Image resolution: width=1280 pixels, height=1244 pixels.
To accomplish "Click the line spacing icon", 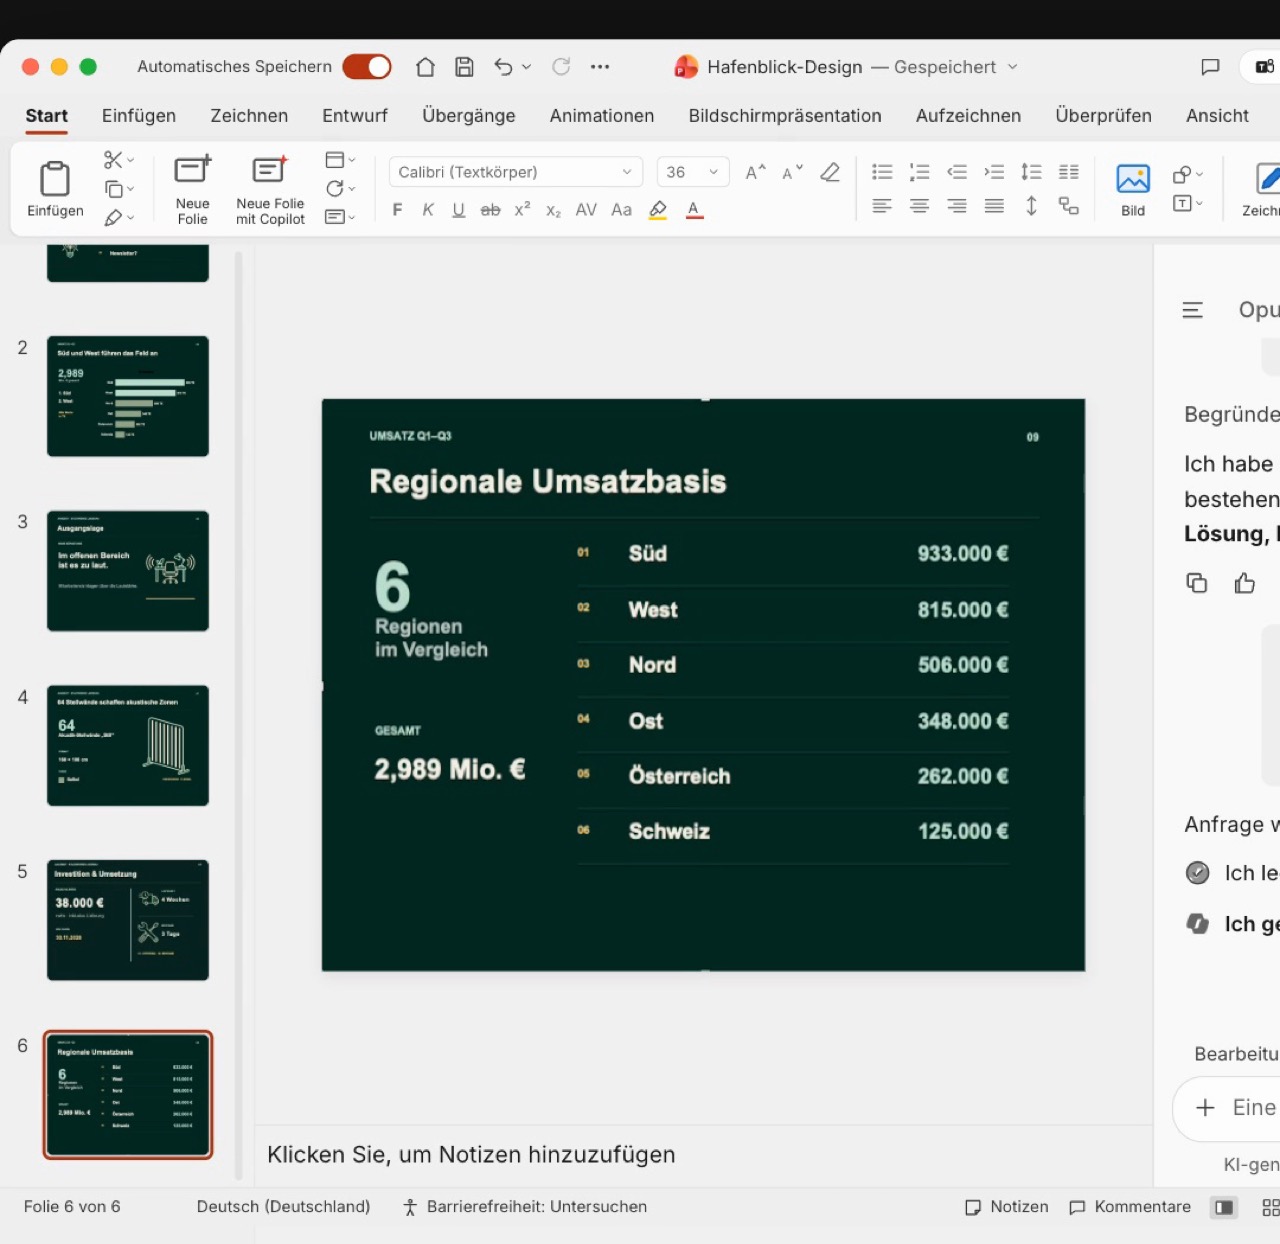I will [1031, 172].
